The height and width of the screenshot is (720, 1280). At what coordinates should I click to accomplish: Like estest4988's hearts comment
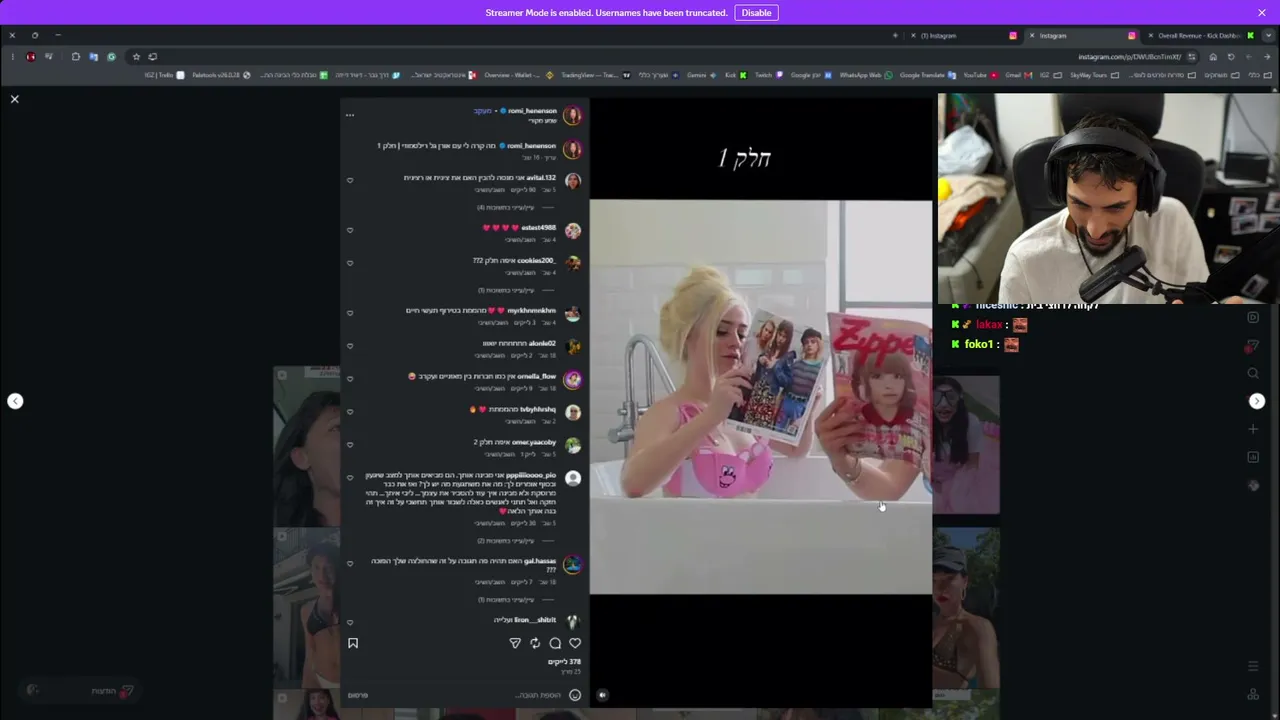(x=350, y=230)
